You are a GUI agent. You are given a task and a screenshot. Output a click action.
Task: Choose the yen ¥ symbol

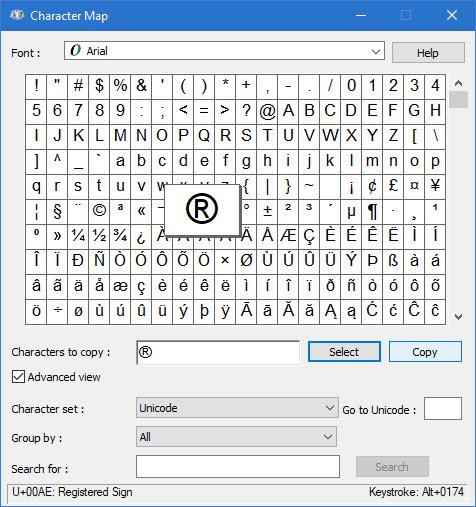(x=435, y=186)
